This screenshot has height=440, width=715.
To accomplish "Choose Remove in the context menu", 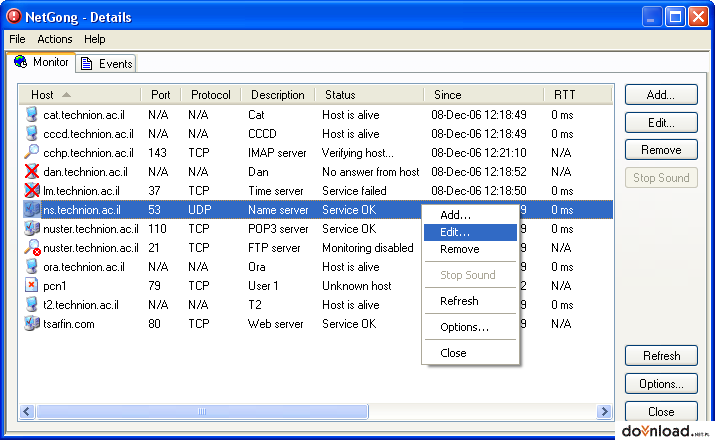I will [x=470, y=249].
